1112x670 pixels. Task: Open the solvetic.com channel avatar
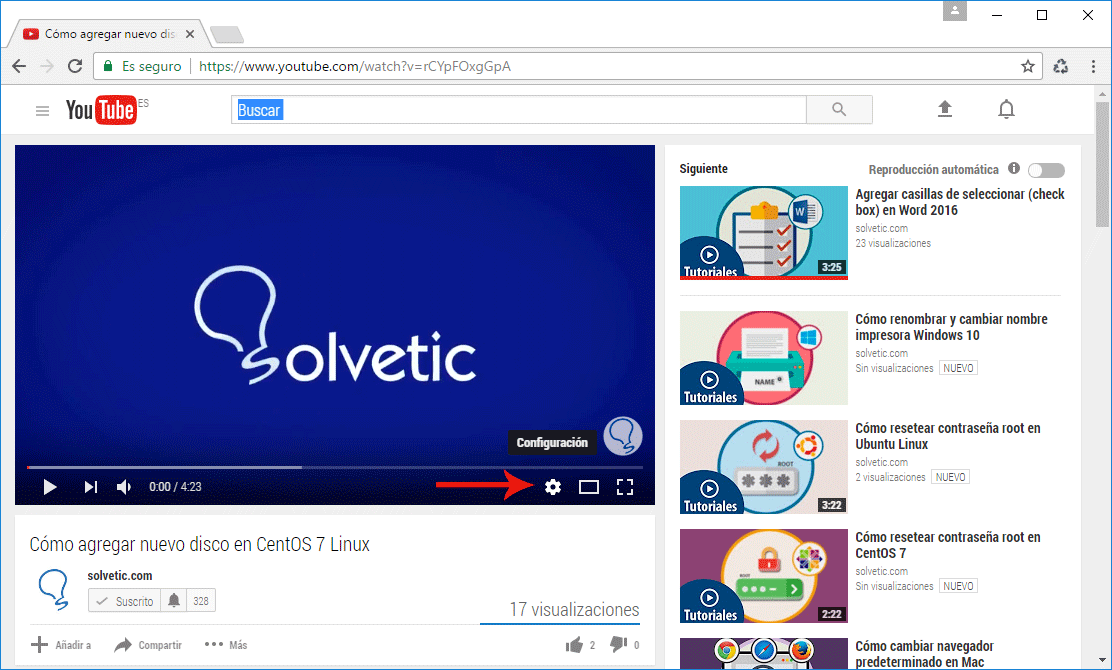click(54, 590)
